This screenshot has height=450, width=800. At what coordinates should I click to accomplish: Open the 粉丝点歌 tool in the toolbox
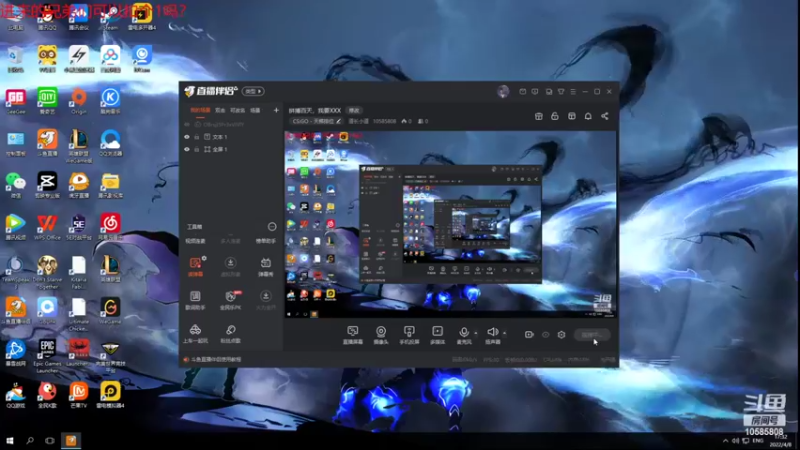click(x=231, y=334)
